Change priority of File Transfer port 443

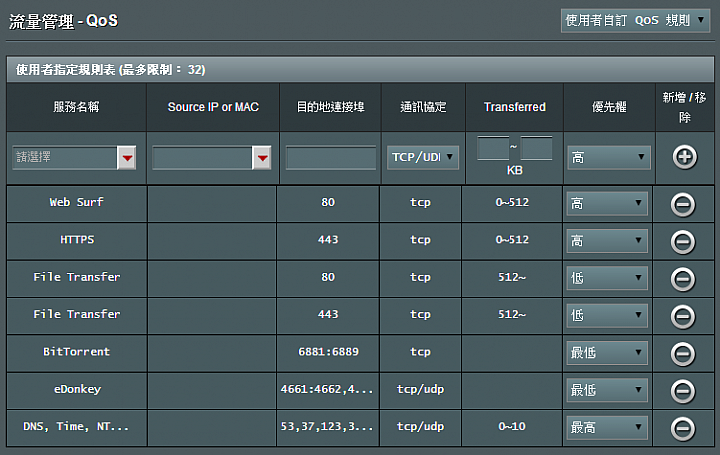tap(607, 315)
